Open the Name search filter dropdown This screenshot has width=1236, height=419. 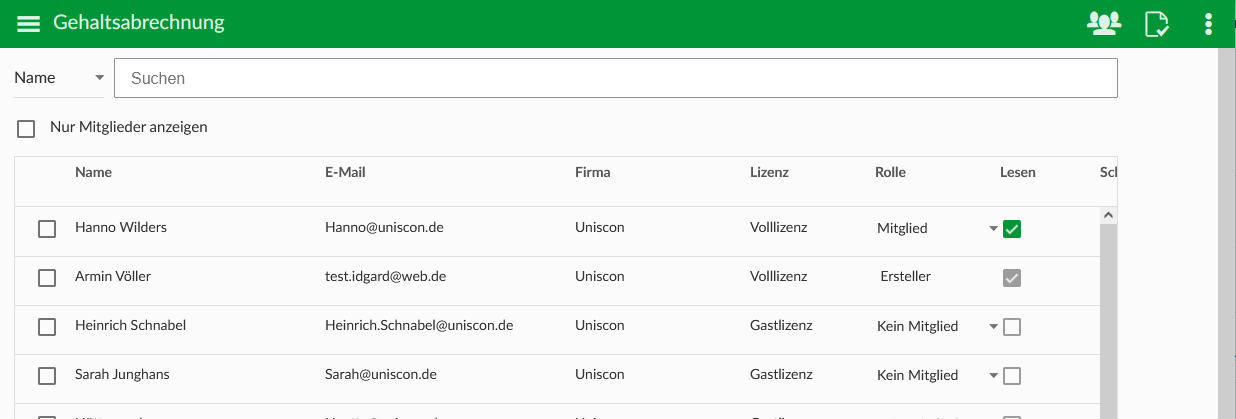click(59, 78)
